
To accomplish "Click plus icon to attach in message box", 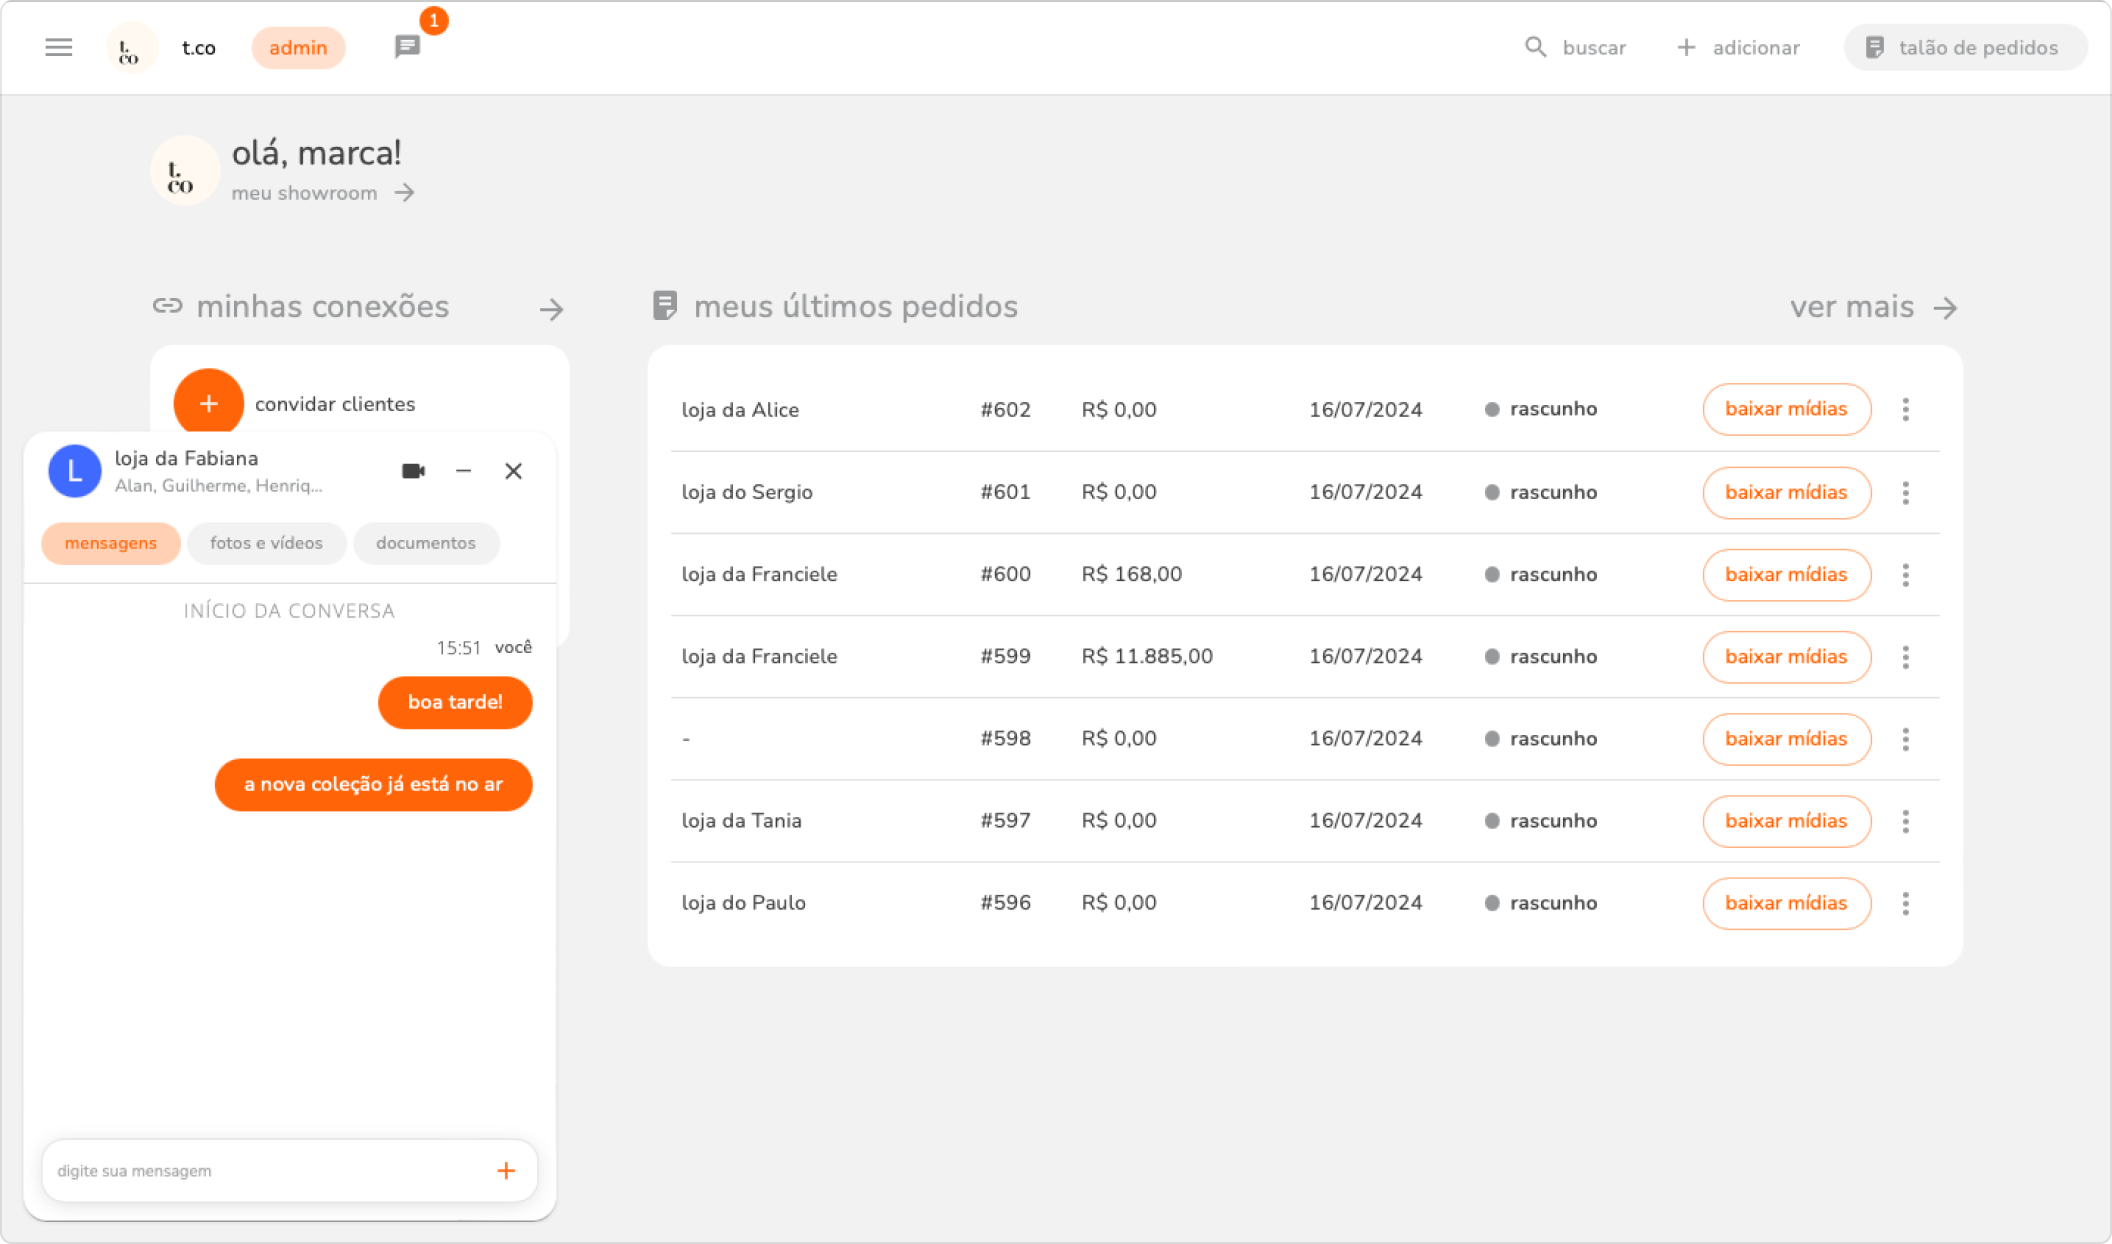I will (x=506, y=1170).
